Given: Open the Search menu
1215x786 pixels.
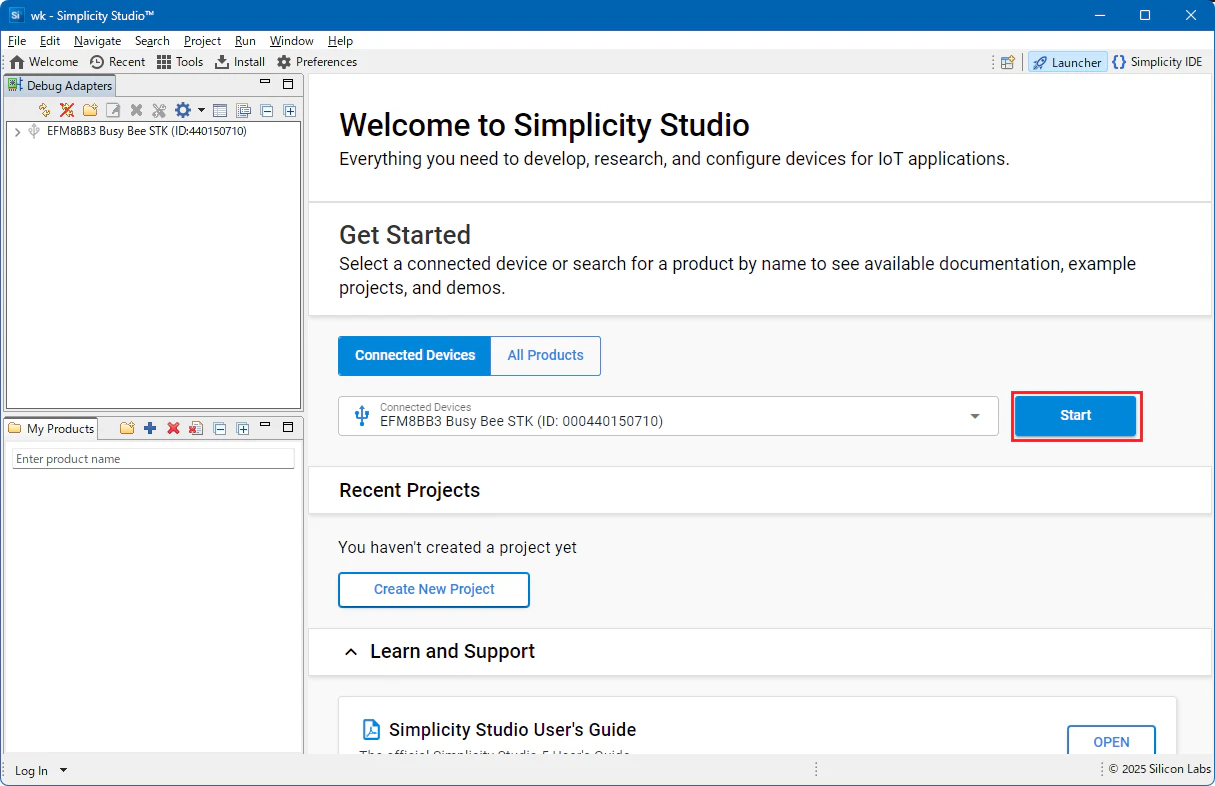Looking at the screenshot, I should [152, 41].
